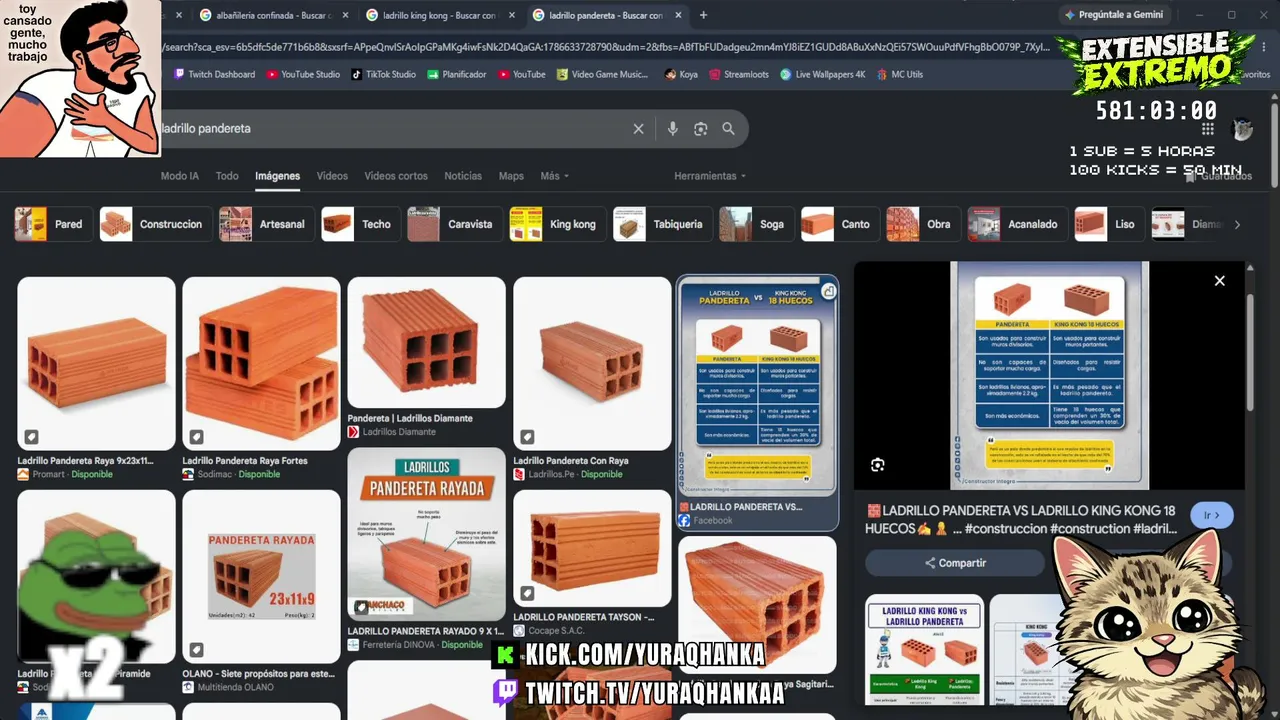This screenshot has height=720, width=1280.
Task: Open the Streamloots bookmark
Action: (738, 74)
